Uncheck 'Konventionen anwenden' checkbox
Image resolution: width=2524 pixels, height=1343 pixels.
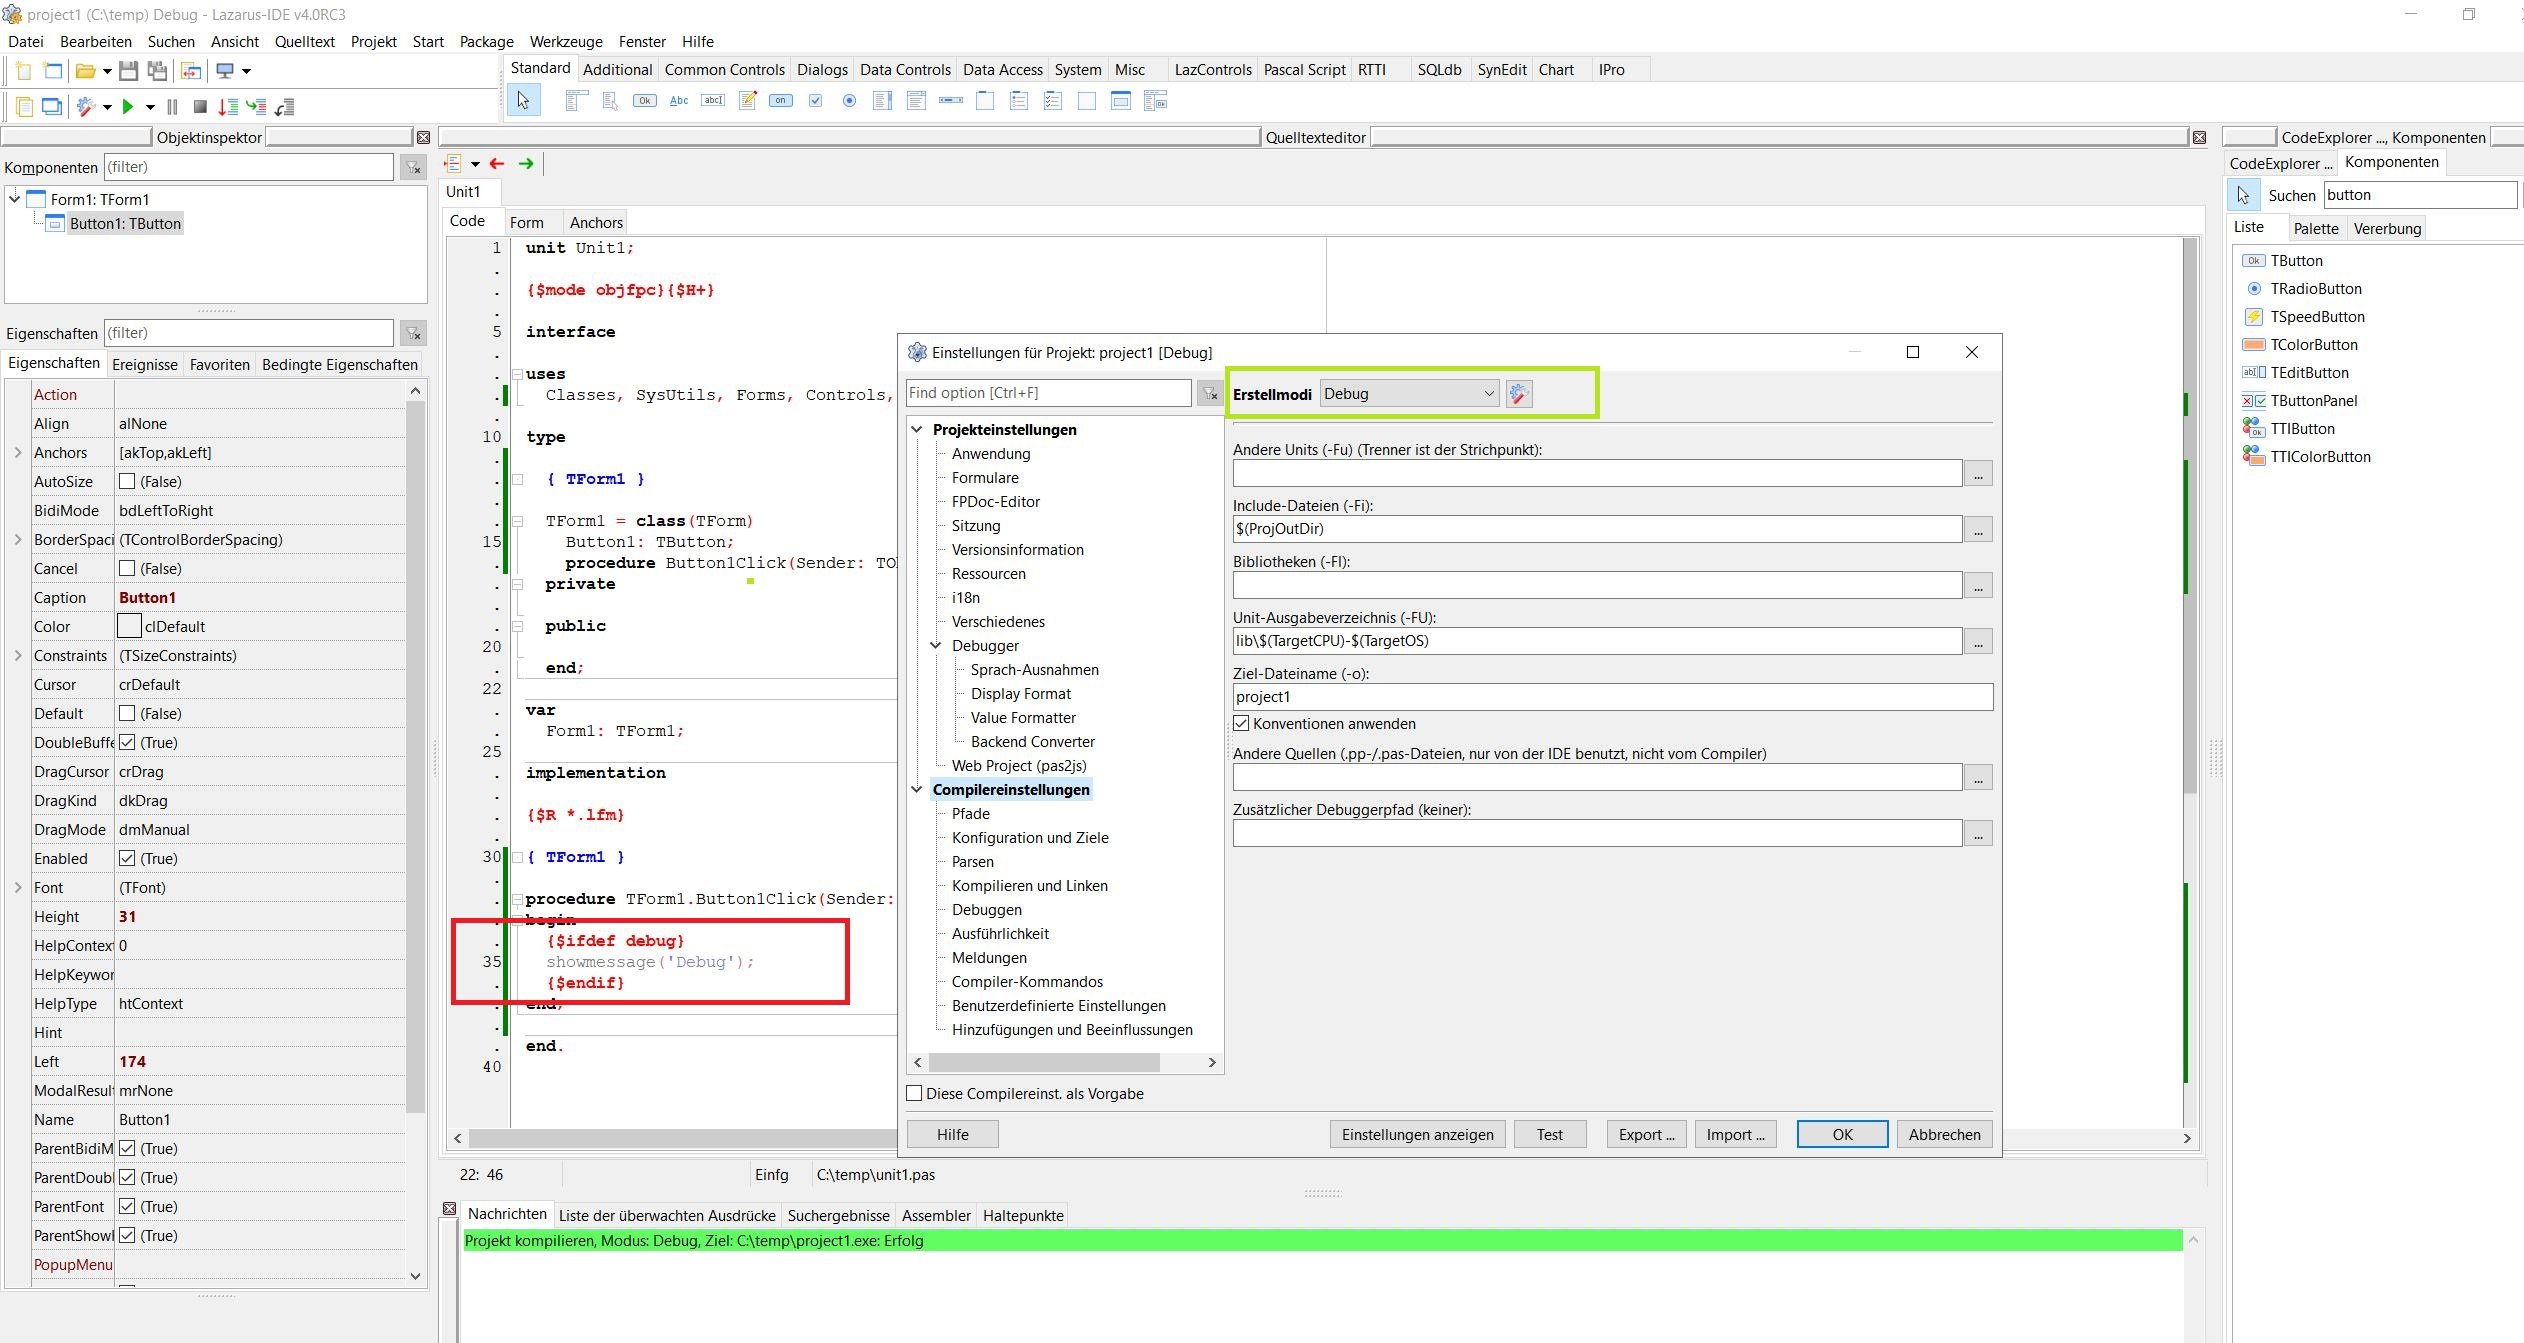(1242, 723)
